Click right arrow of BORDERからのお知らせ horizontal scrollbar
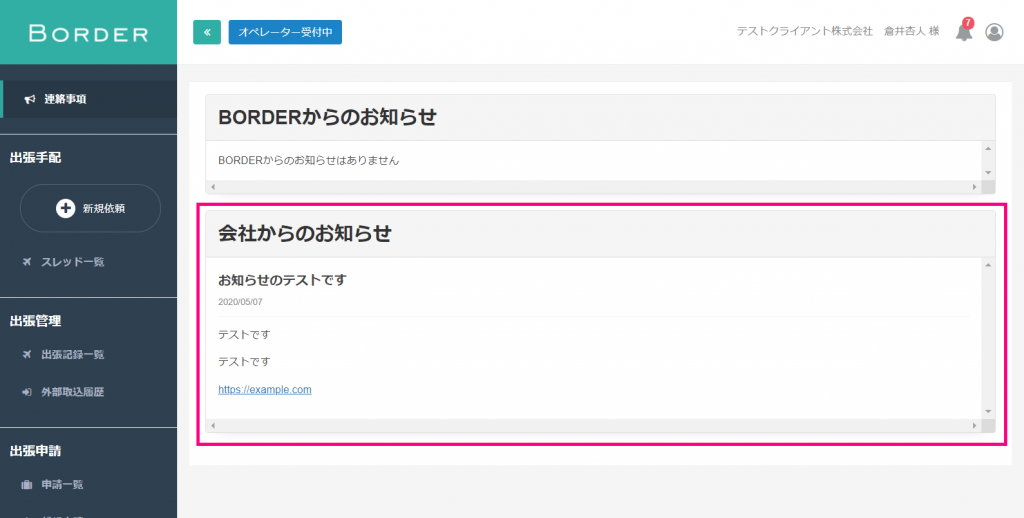This screenshot has width=1024, height=518. coord(974,187)
